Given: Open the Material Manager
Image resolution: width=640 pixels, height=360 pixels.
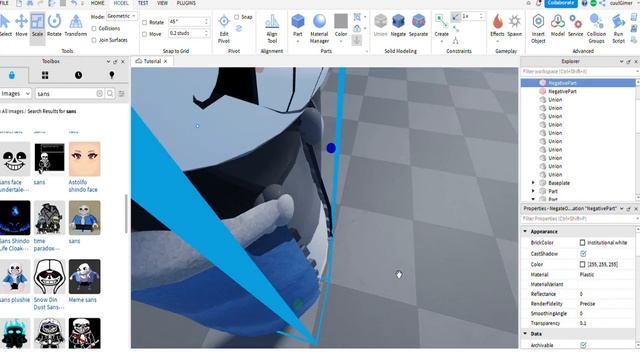Looking at the screenshot, I should pyautogui.click(x=319, y=28).
